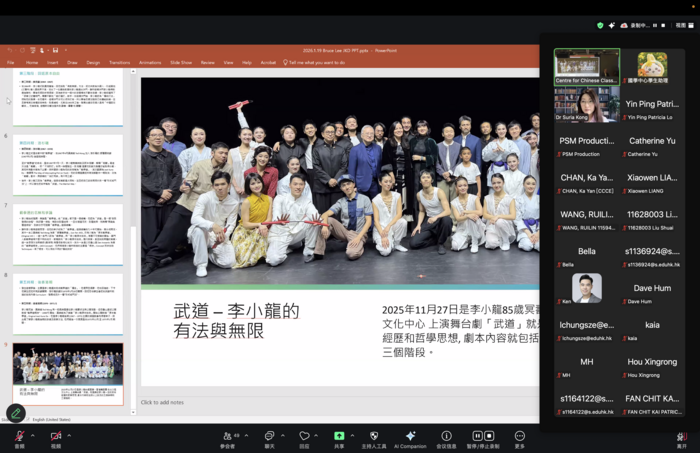Click the AI sparkle icon at top right
700x453 pixels.
(x=612, y=25)
